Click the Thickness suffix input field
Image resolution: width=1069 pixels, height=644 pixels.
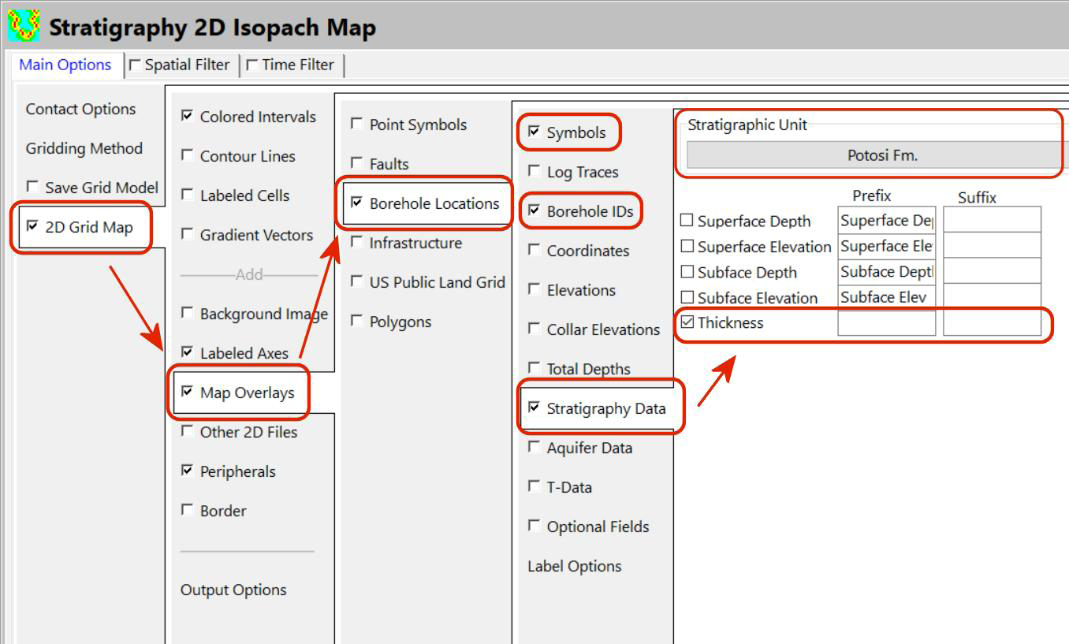(x=991, y=323)
